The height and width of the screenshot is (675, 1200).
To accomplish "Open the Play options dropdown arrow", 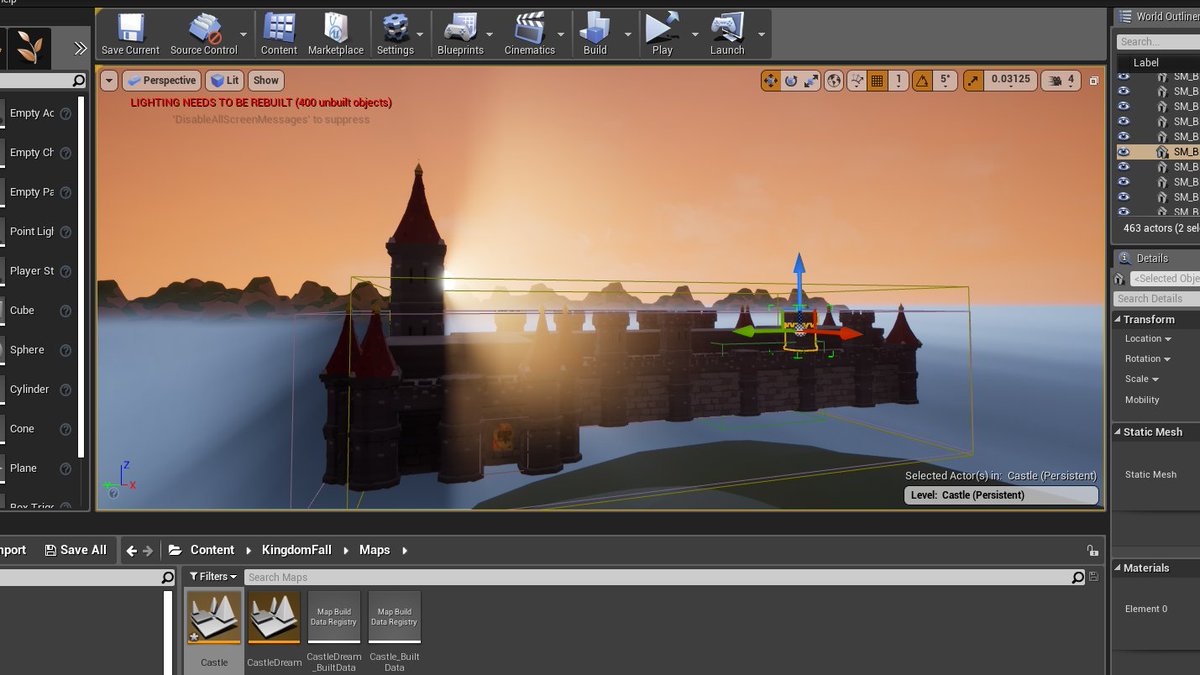I will 695,34.
